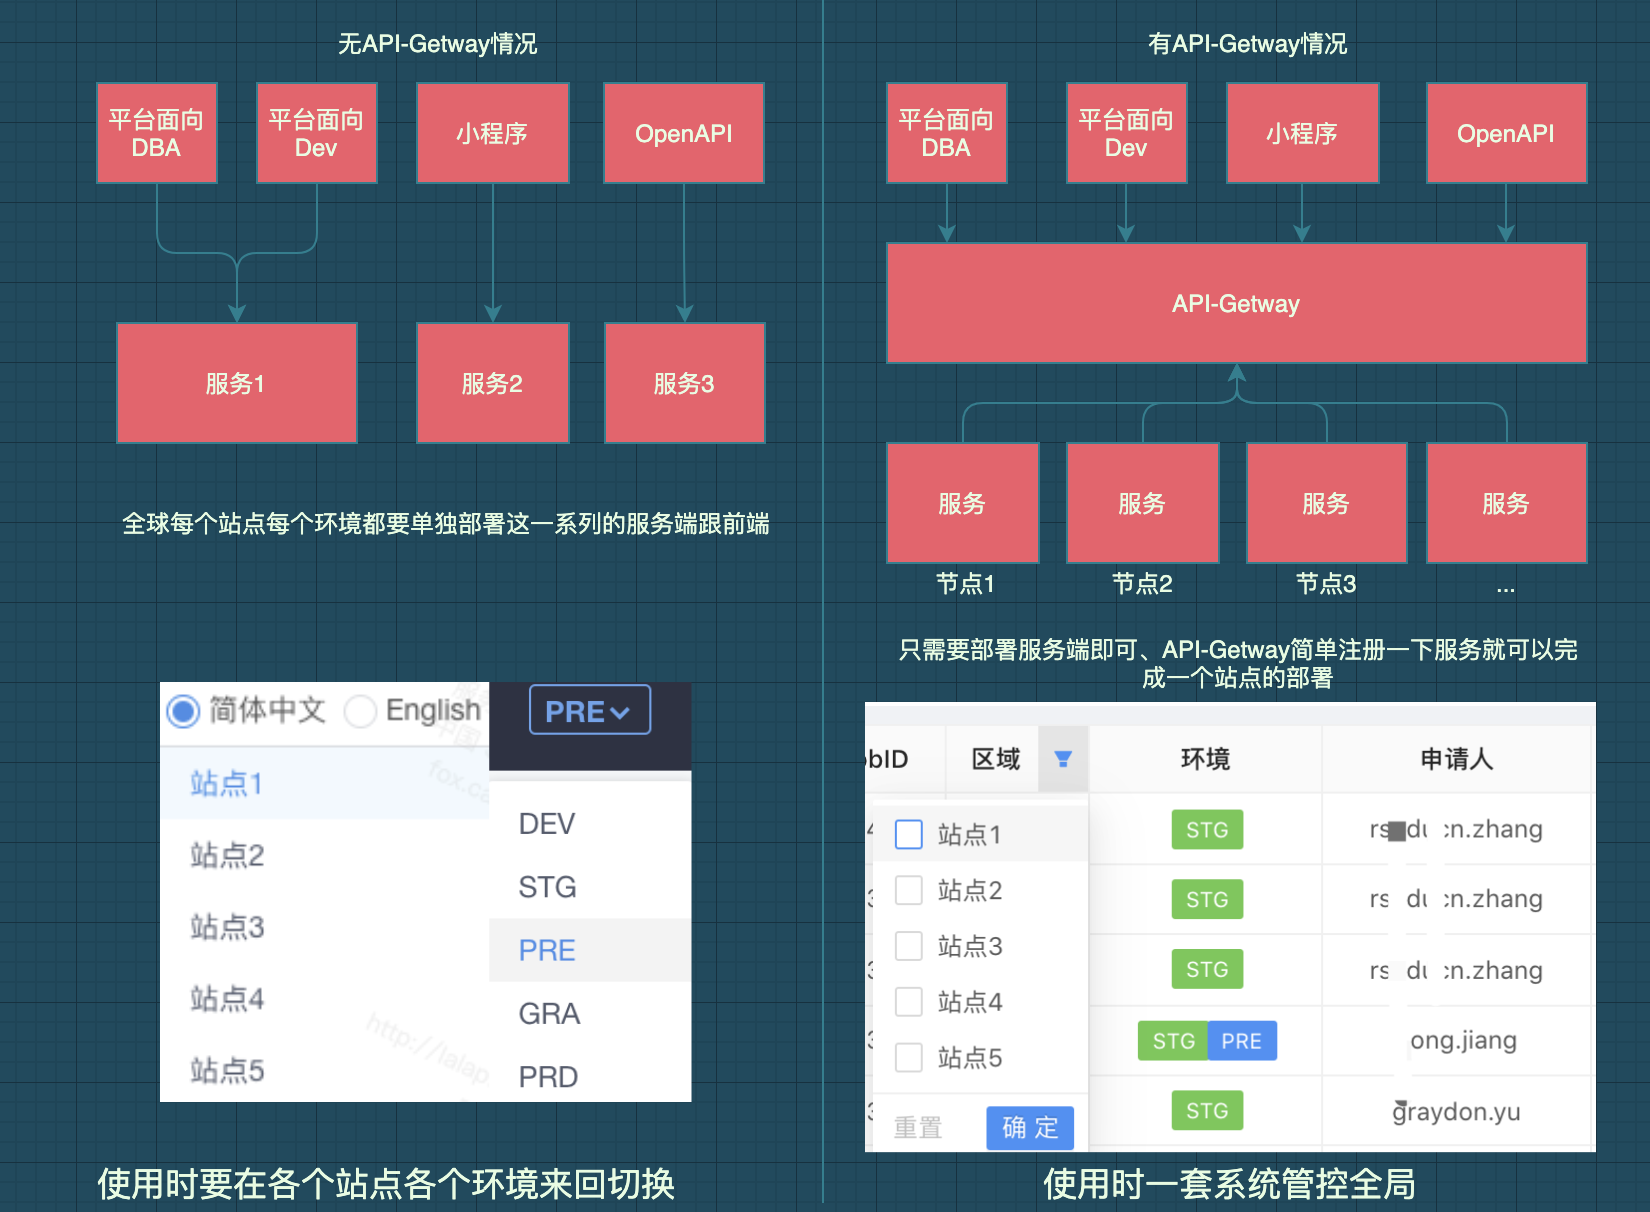
Task: Choose DEV in the environment list
Action: (x=590, y=824)
